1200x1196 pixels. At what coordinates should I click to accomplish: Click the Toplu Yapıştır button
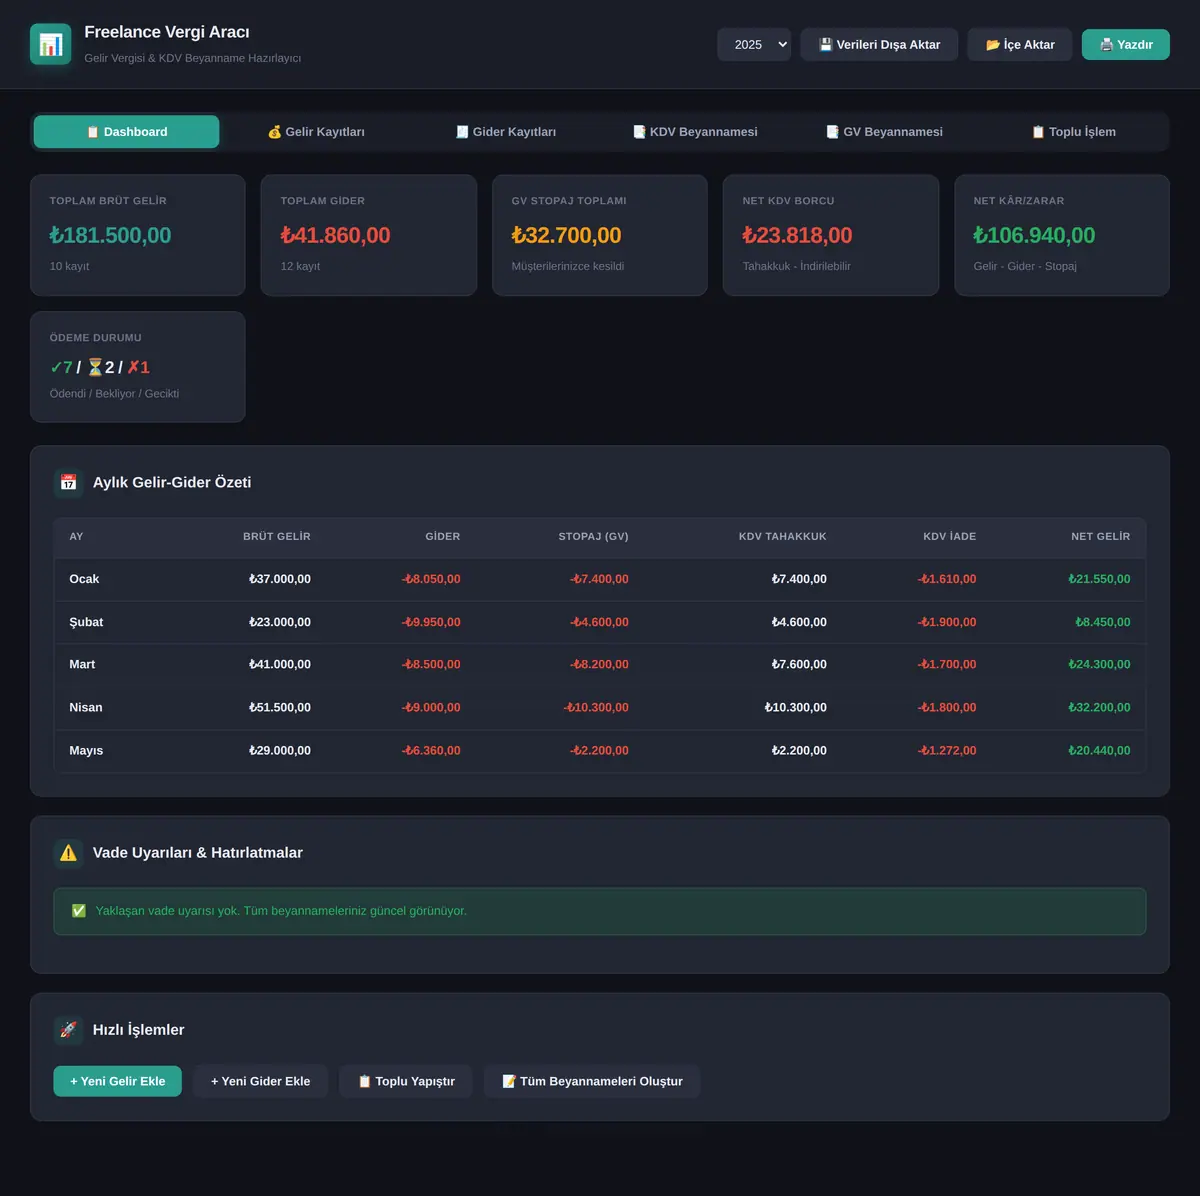tap(406, 1081)
